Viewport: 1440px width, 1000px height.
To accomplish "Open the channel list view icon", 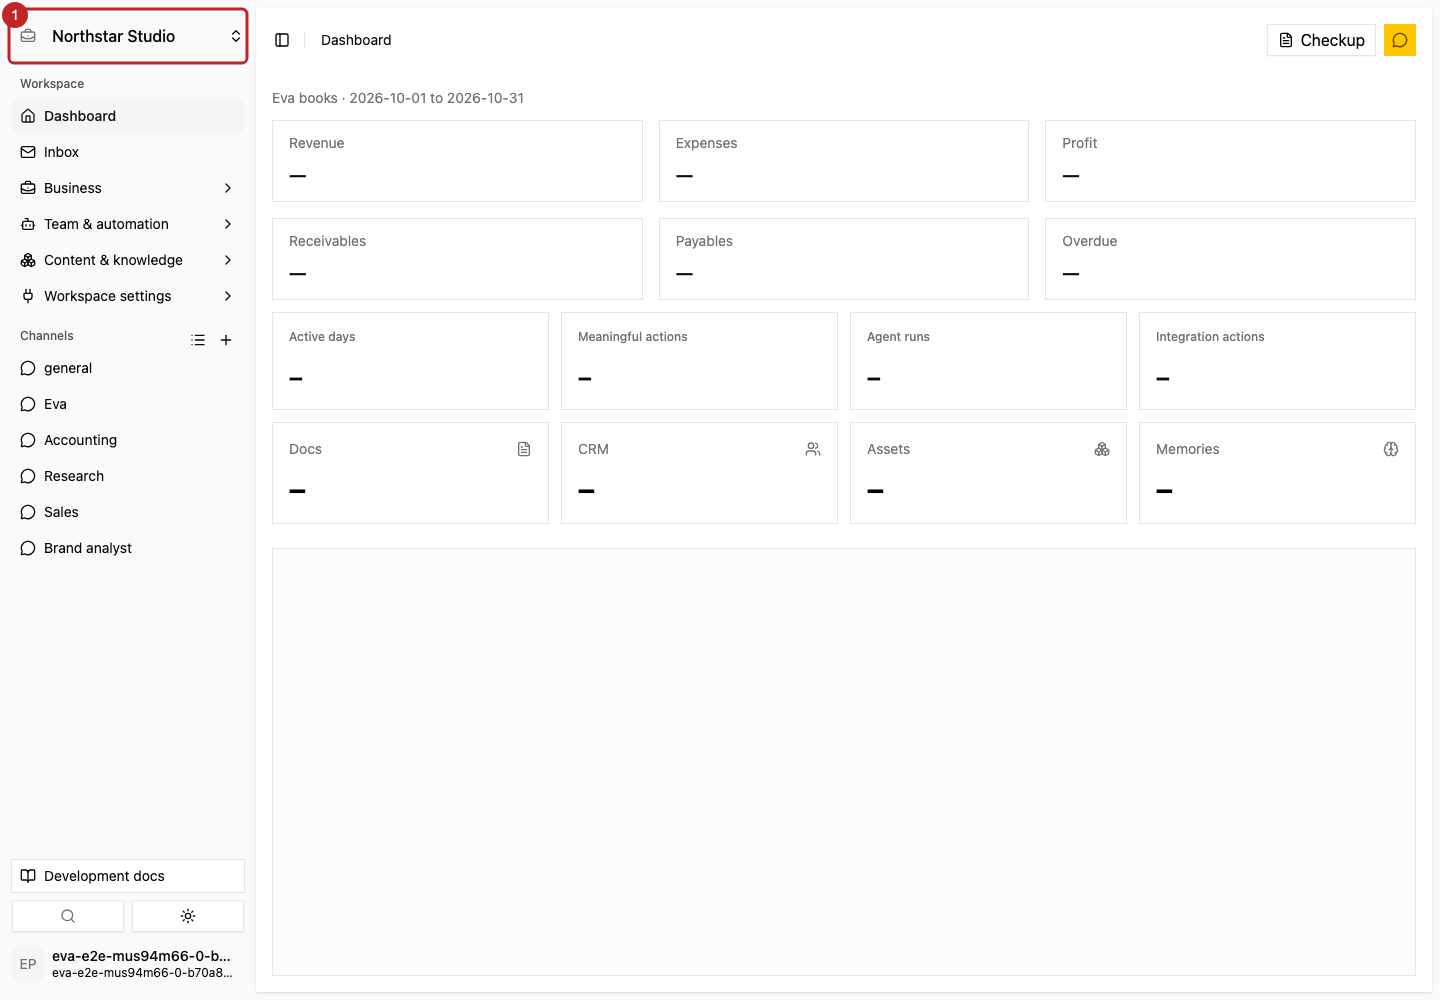I will point(198,340).
